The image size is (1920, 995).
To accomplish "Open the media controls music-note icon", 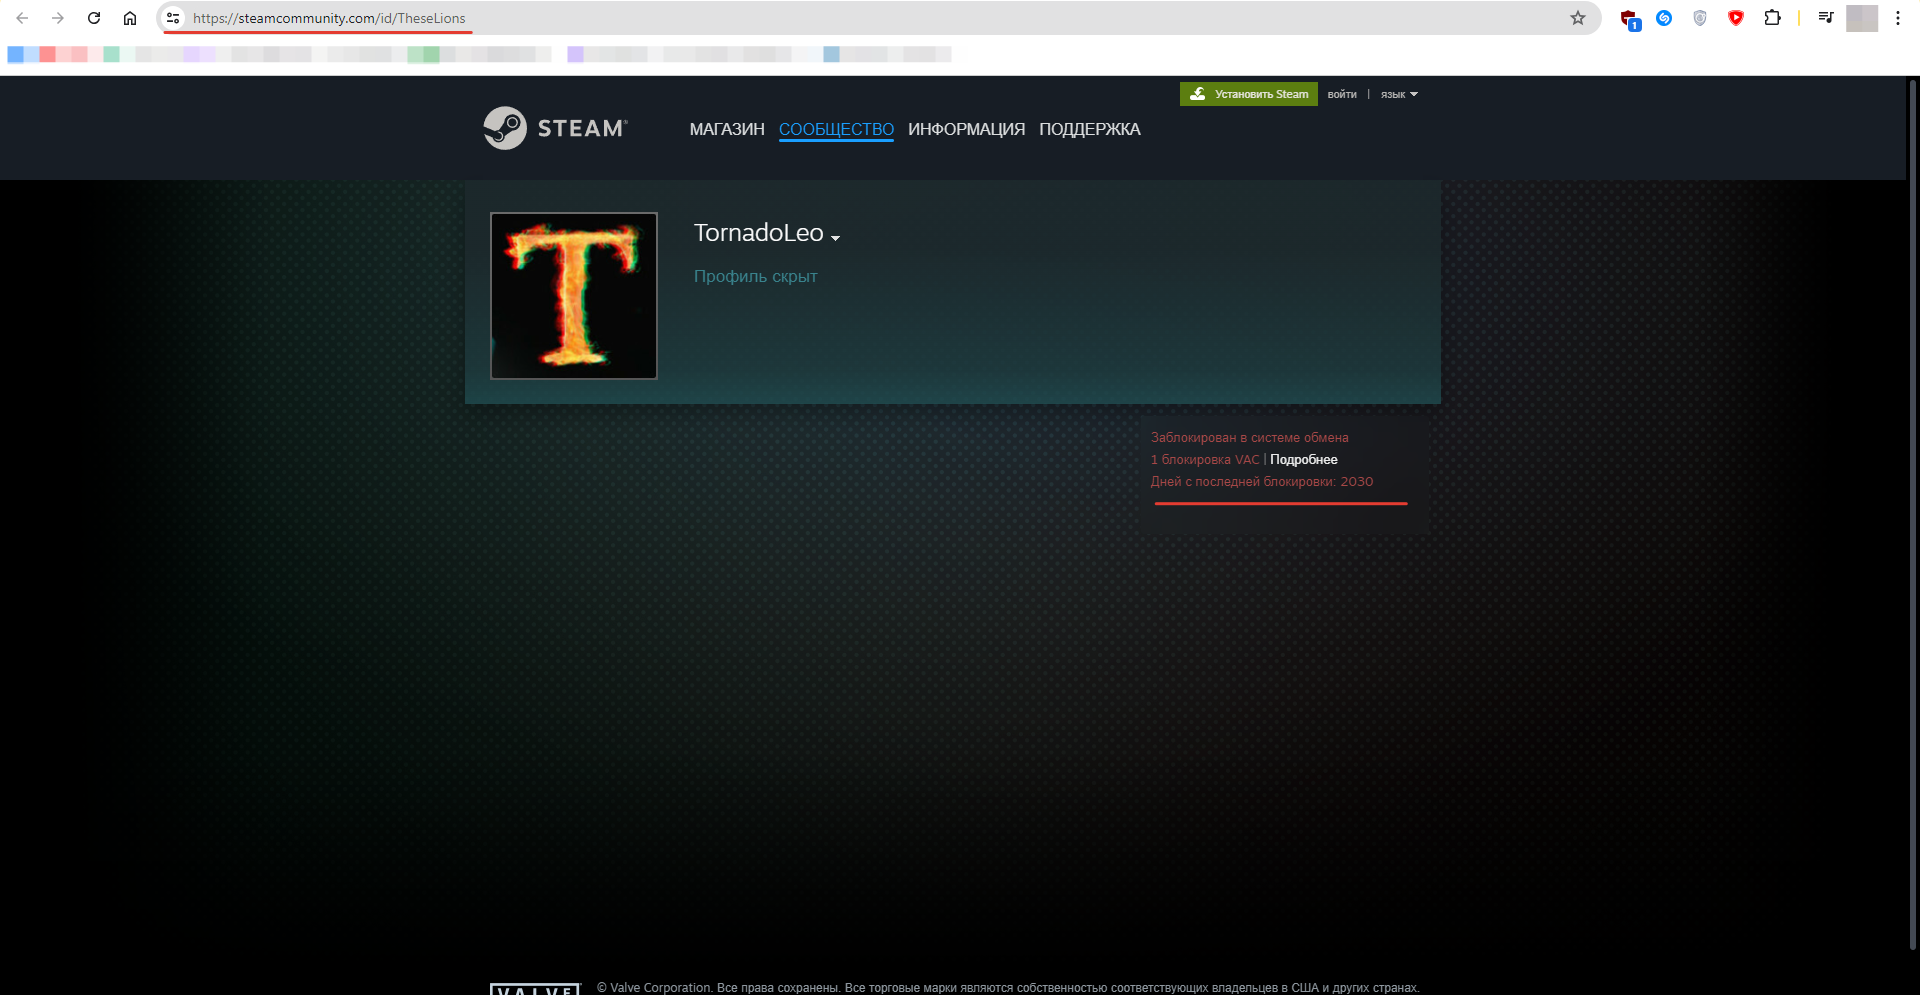I will [x=1826, y=18].
